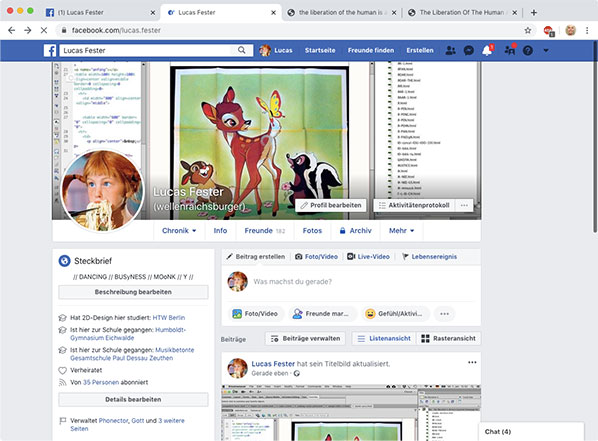Open the Fotos tab

coord(312,231)
